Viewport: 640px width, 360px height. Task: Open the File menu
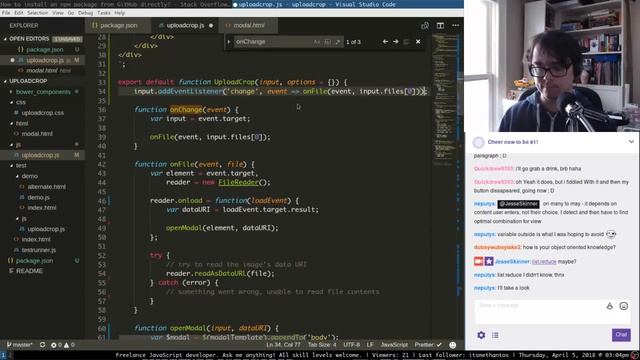6,13
